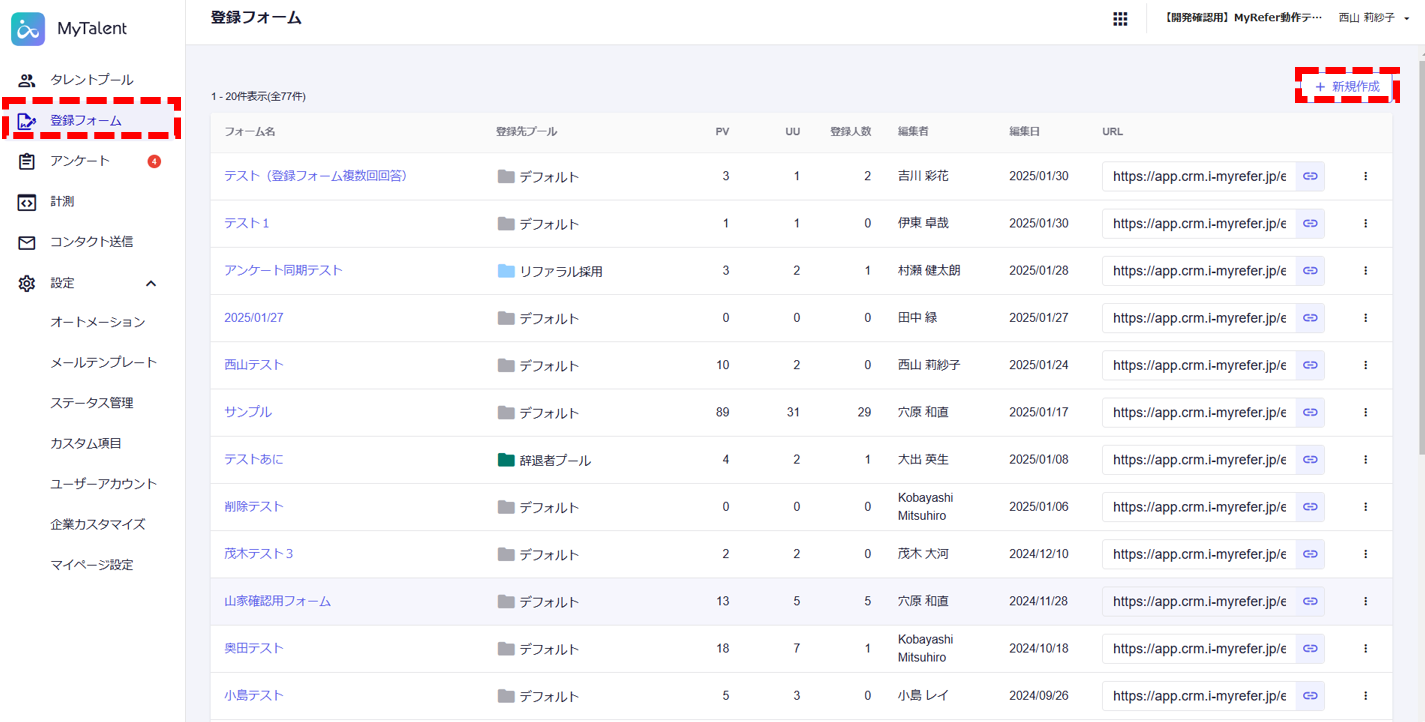
Task: Copy link for サンプル form URL
Action: 1310,412
